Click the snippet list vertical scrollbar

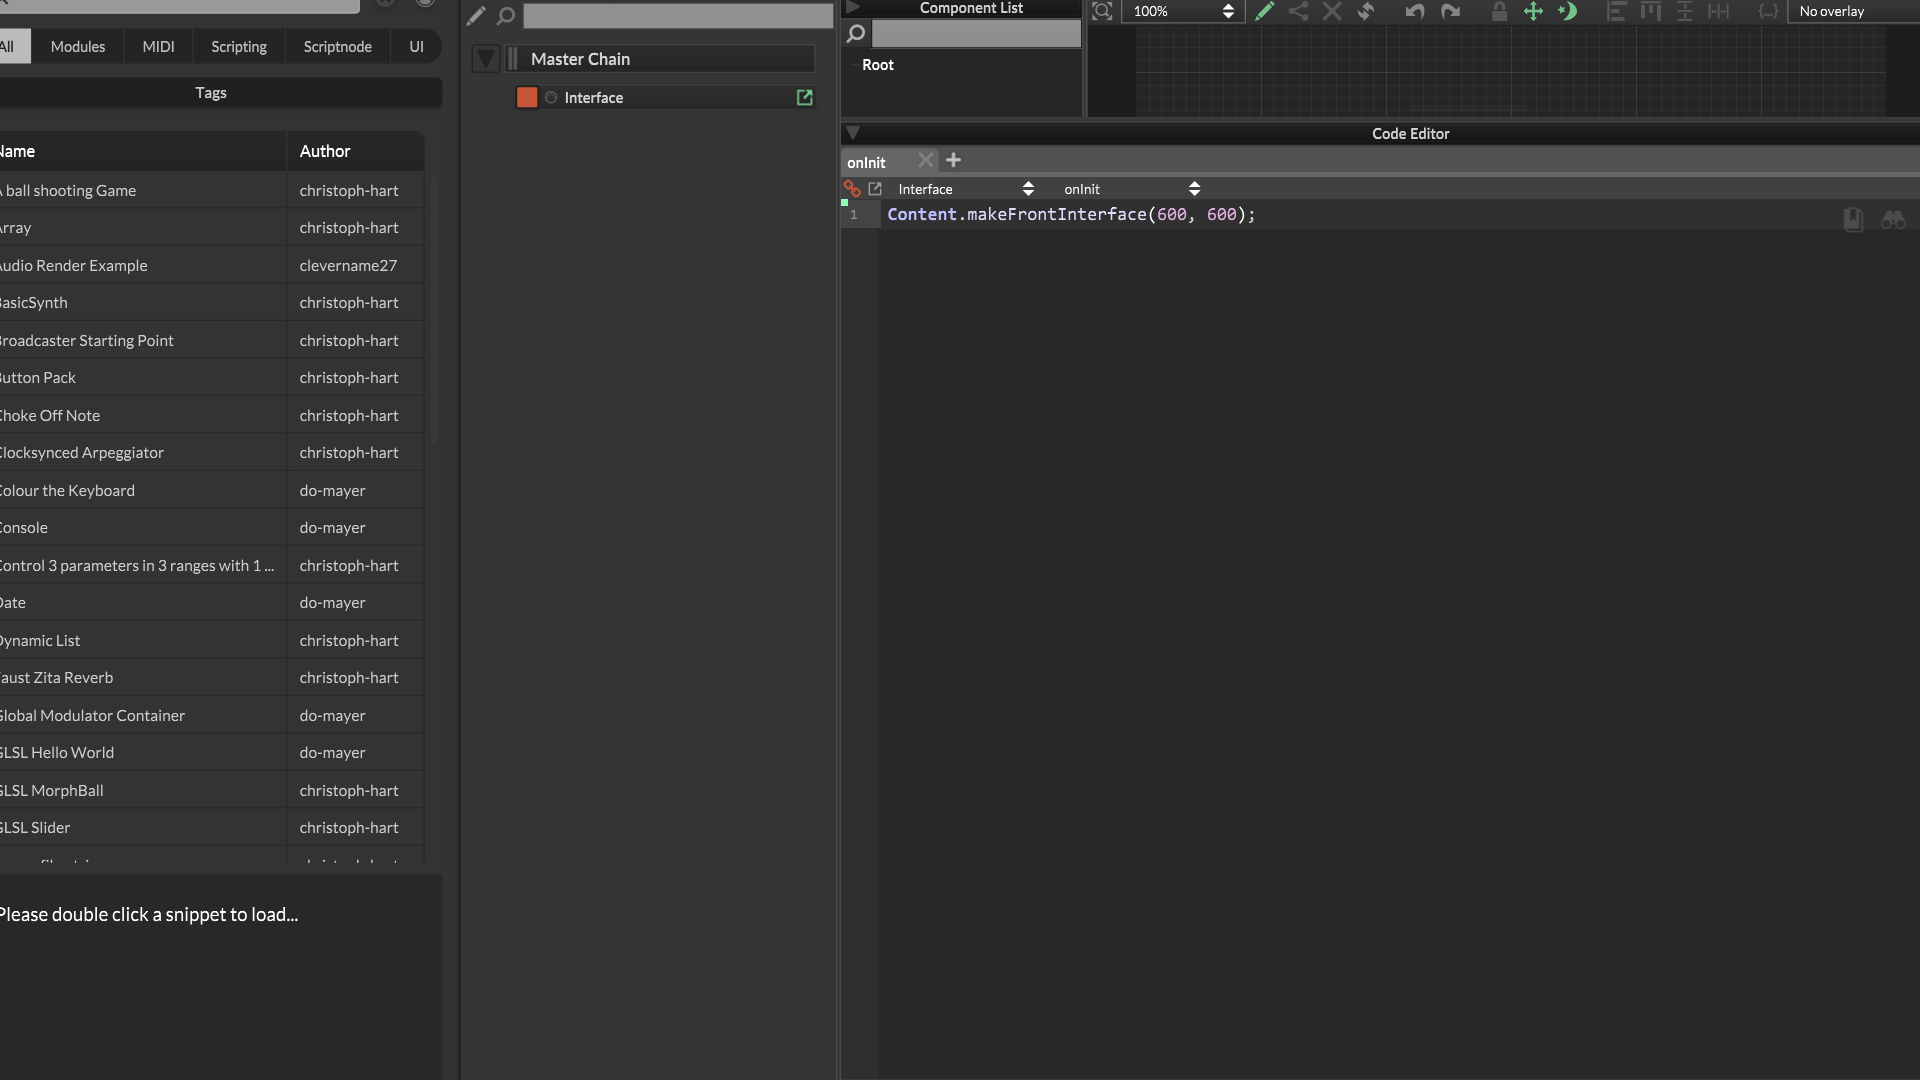click(x=434, y=308)
